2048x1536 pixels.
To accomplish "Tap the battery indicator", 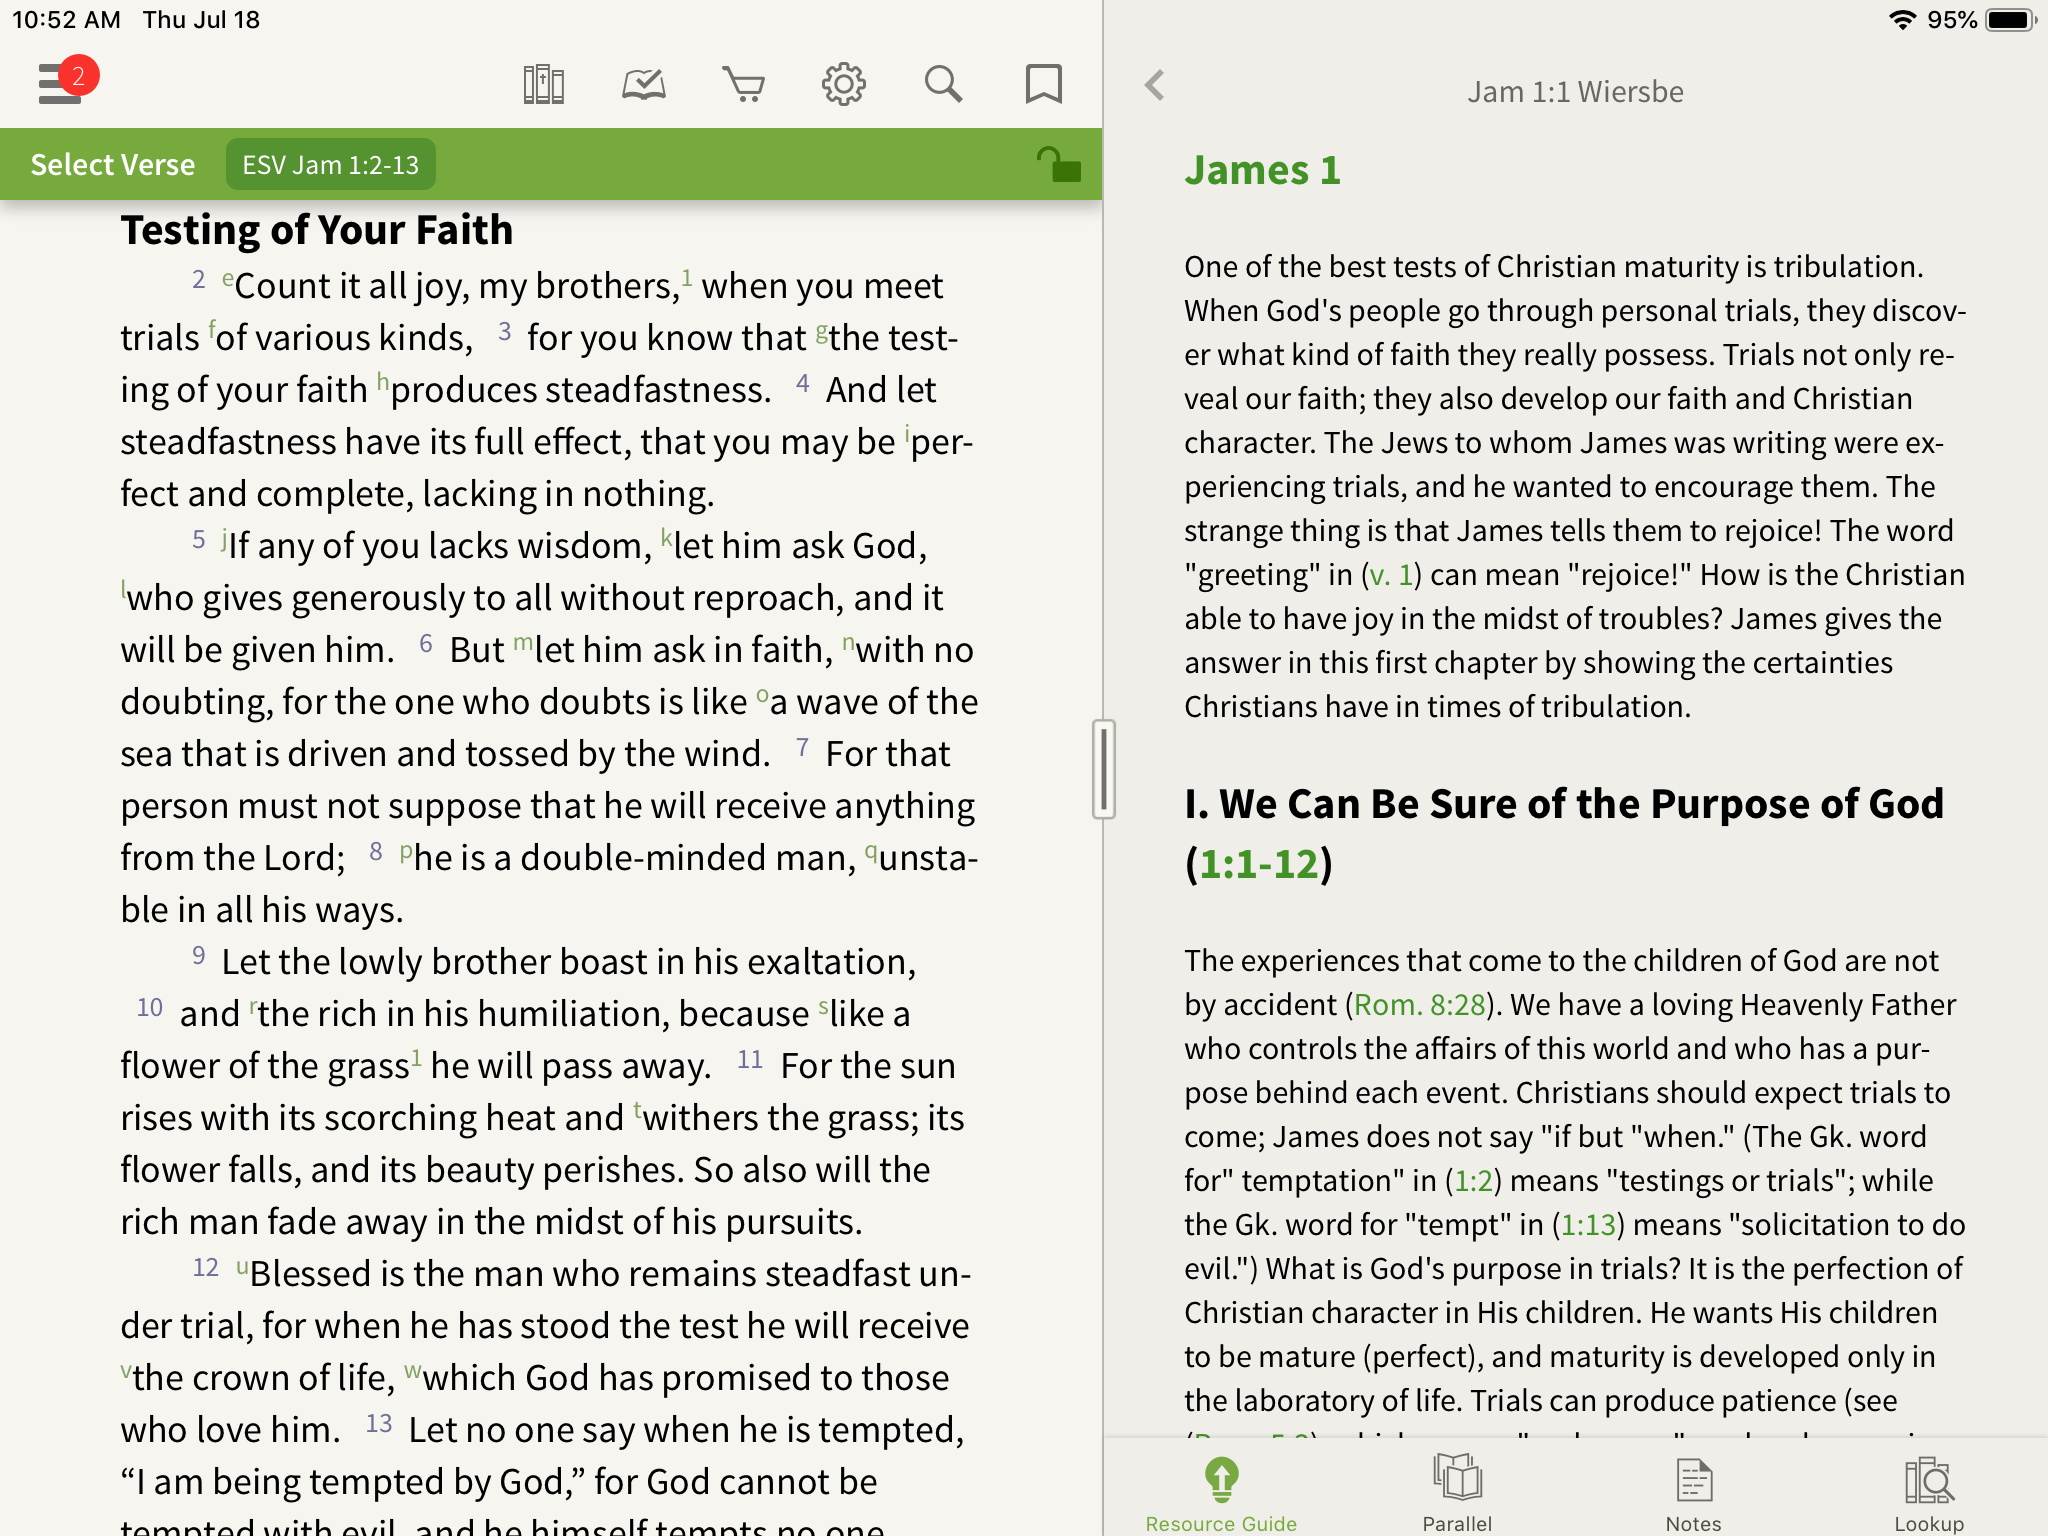I will [2012, 20].
